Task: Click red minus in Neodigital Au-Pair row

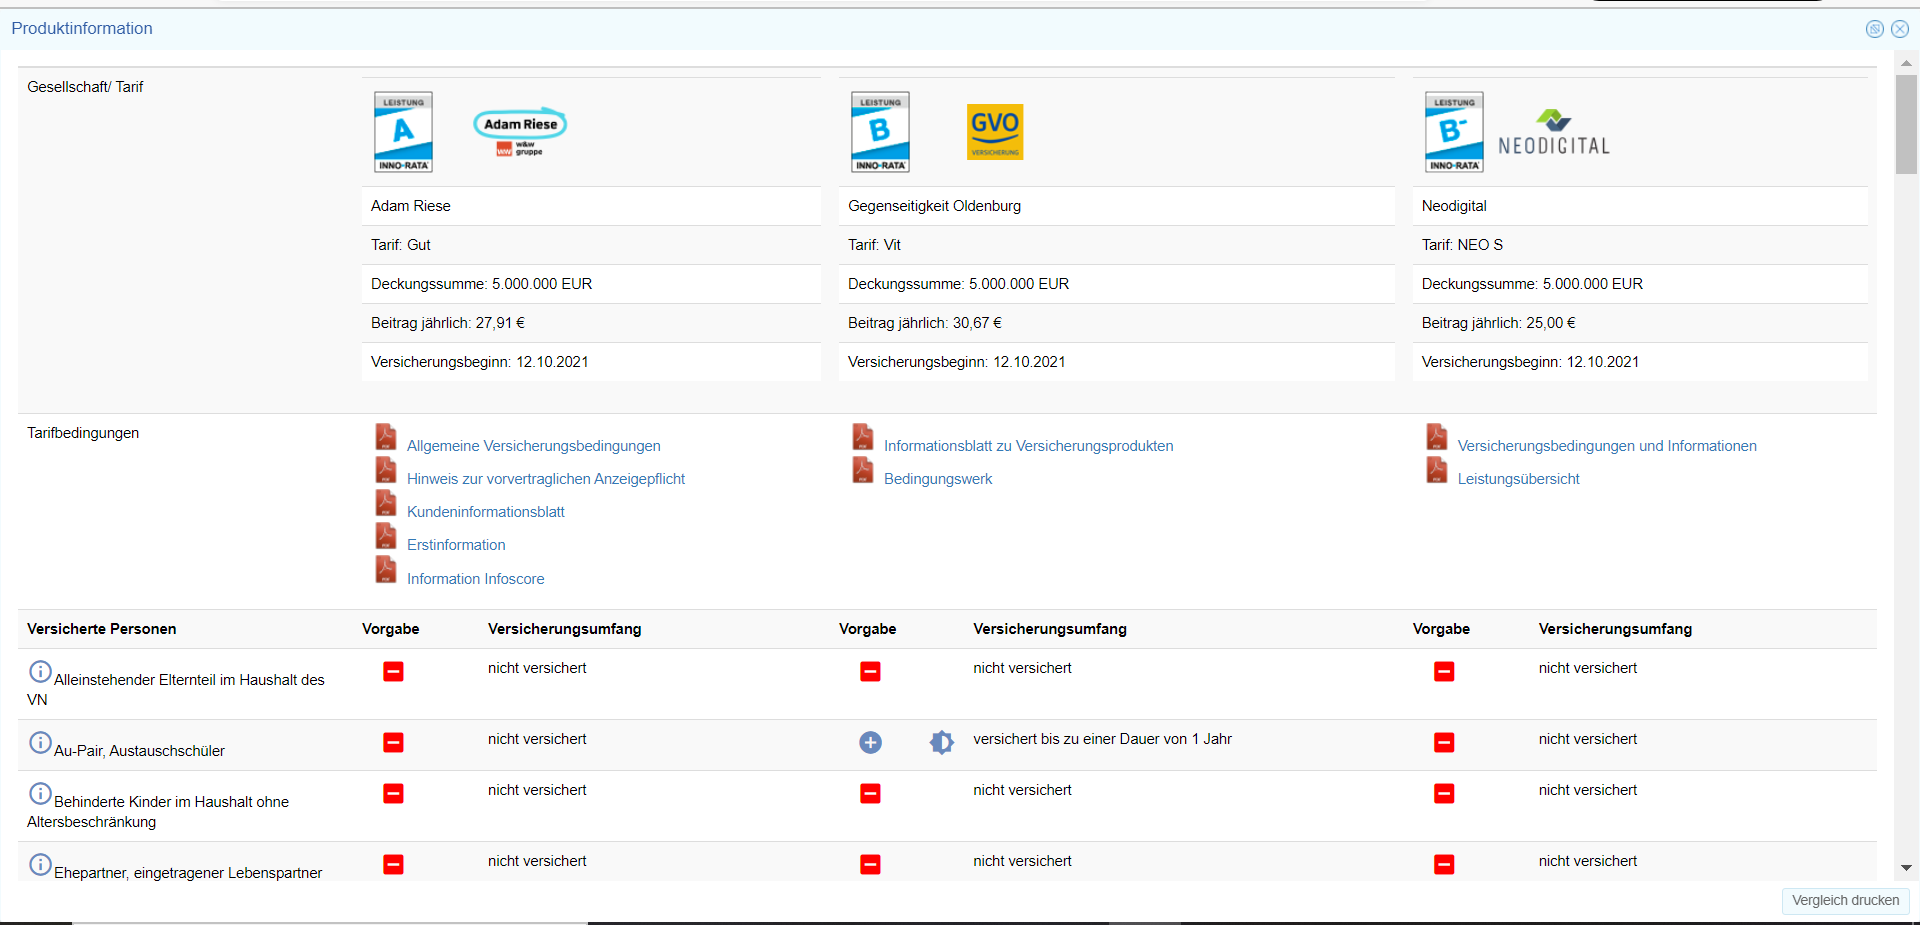Action: (1443, 742)
